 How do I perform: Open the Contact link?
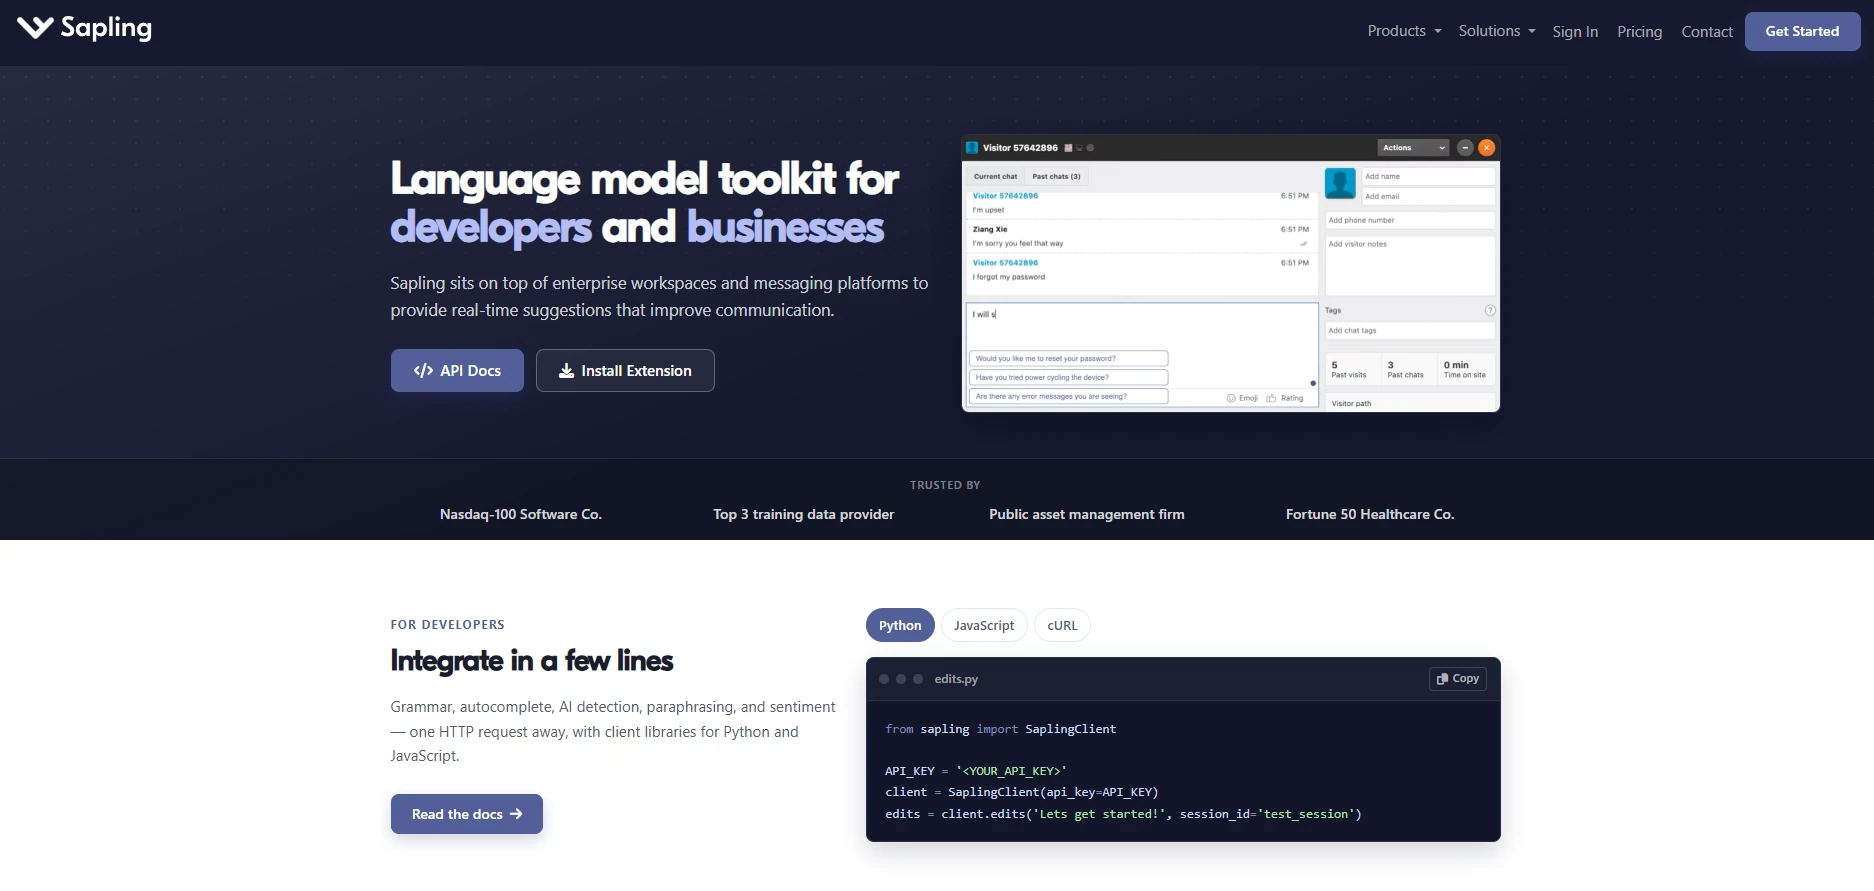pyautogui.click(x=1706, y=32)
